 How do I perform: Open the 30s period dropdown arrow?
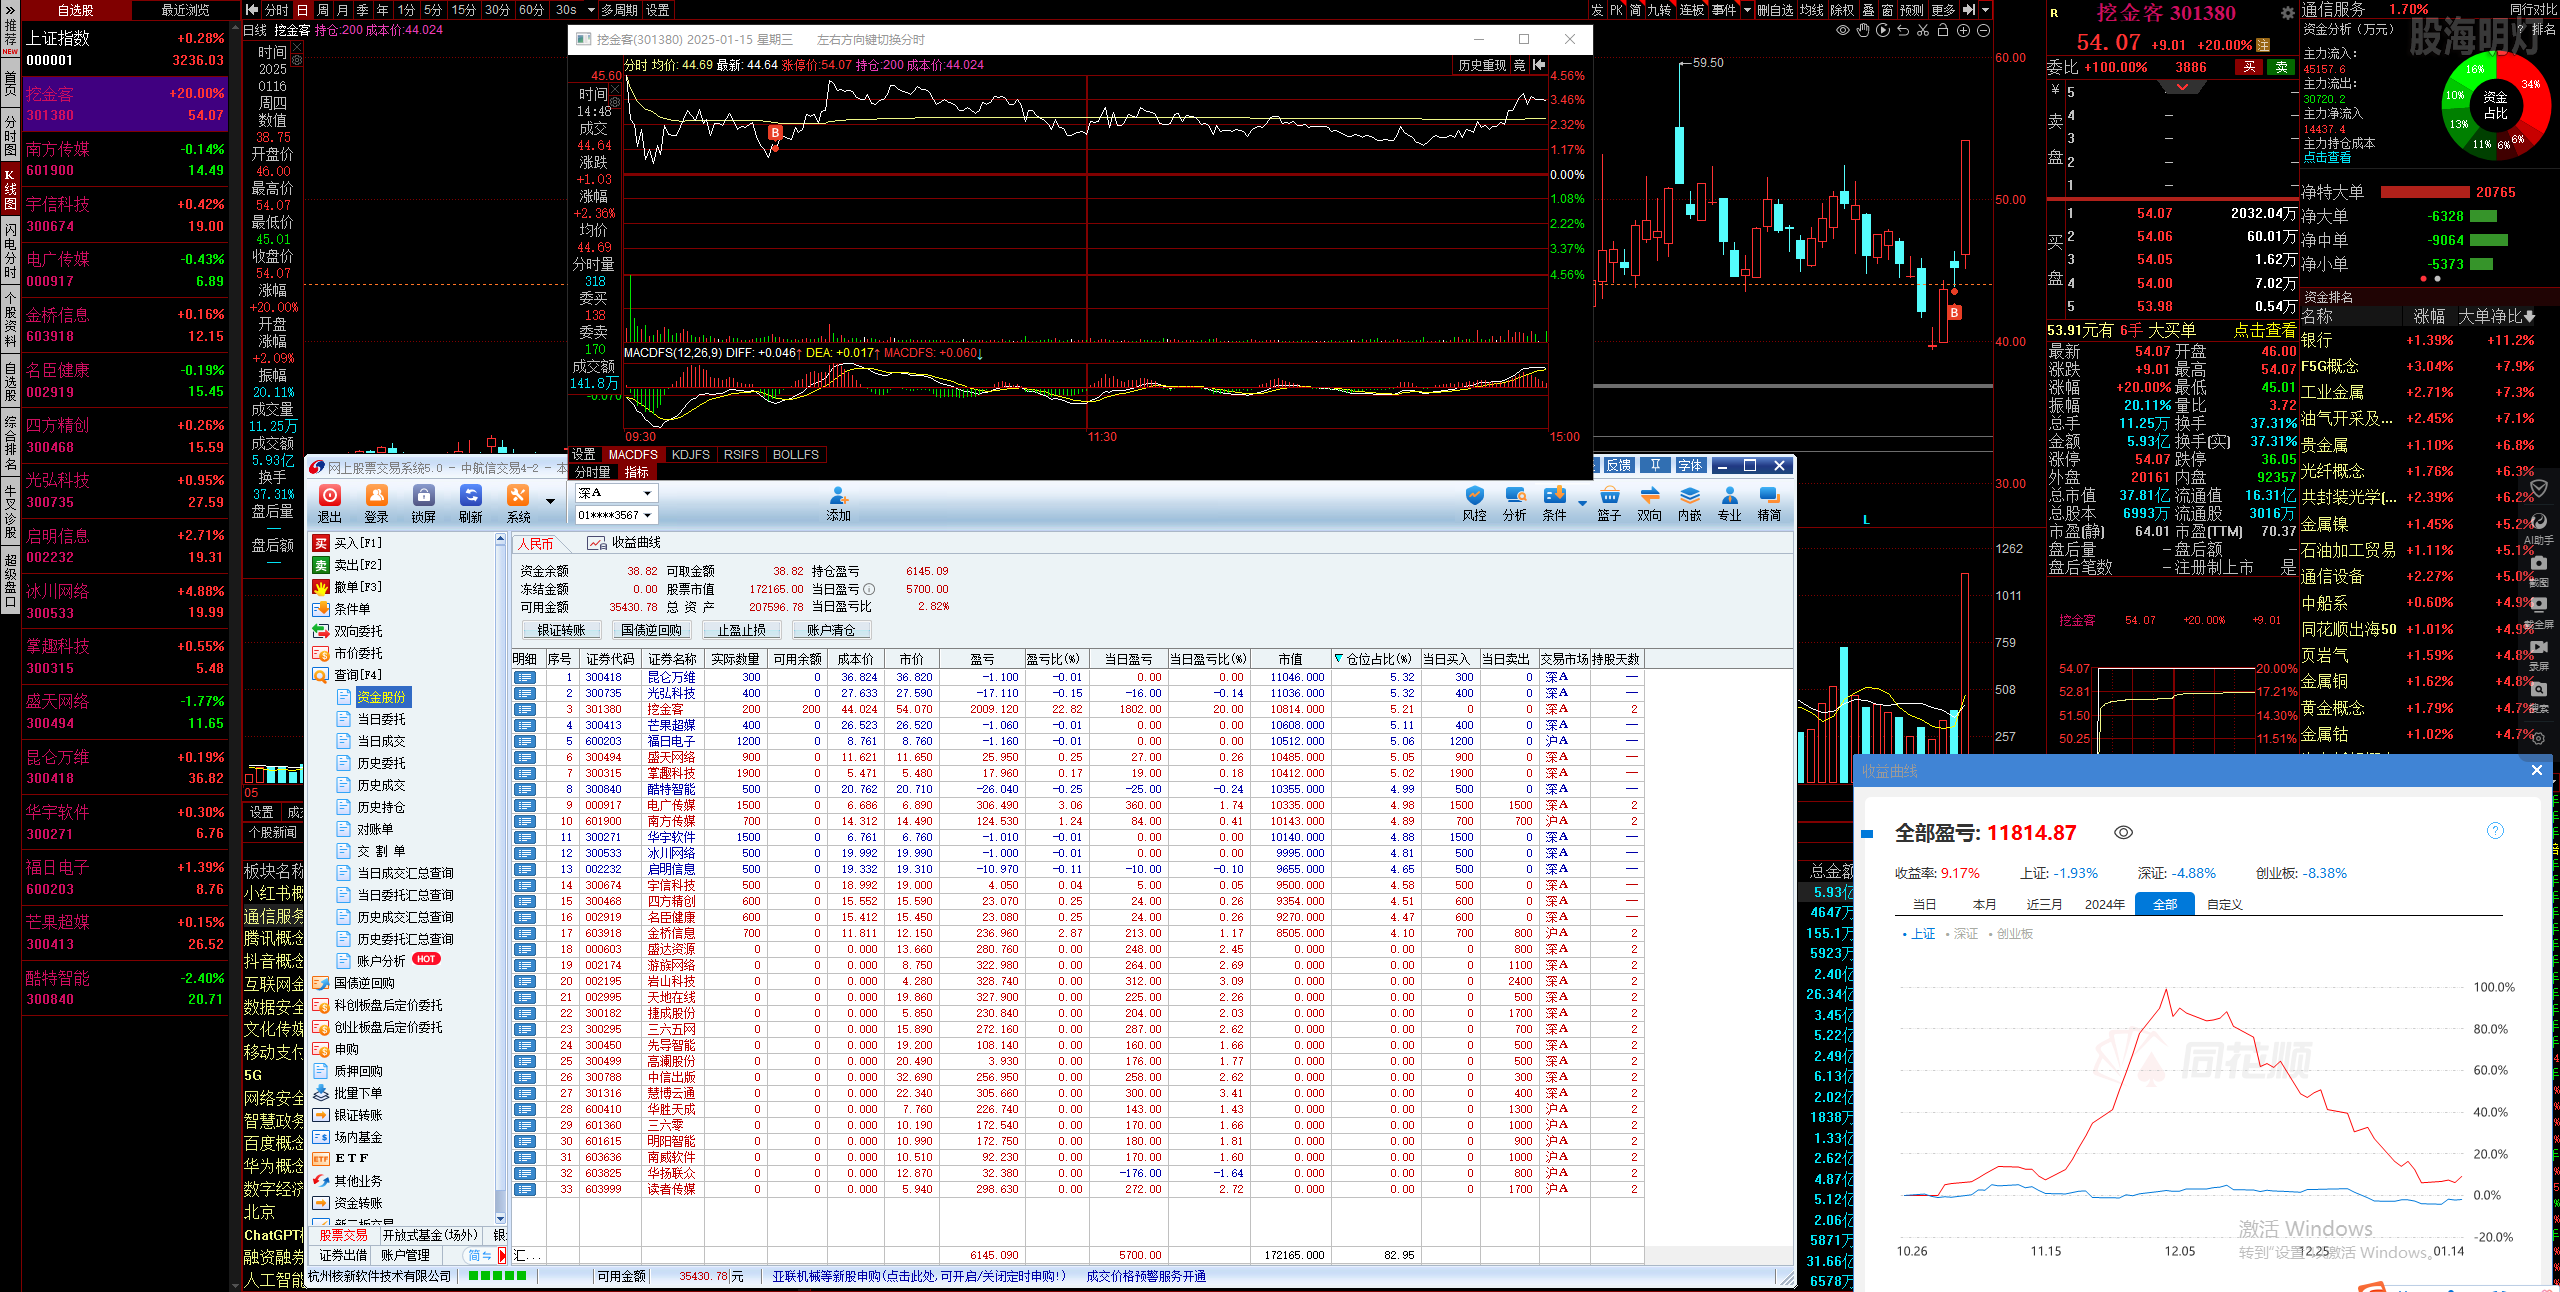pyautogui.click(x=592, y=10)
